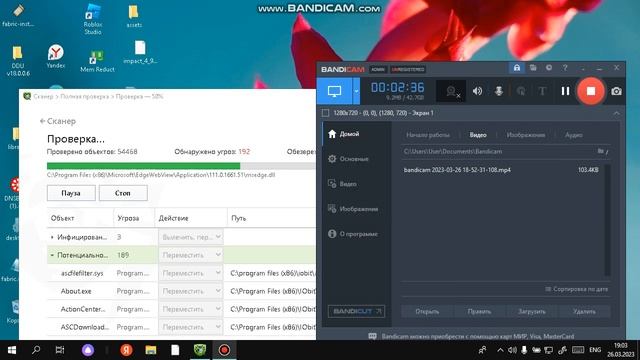Open Alice assistant purple taskbar icon
This screenshot has height=360, width=640.
coord(88,350)
